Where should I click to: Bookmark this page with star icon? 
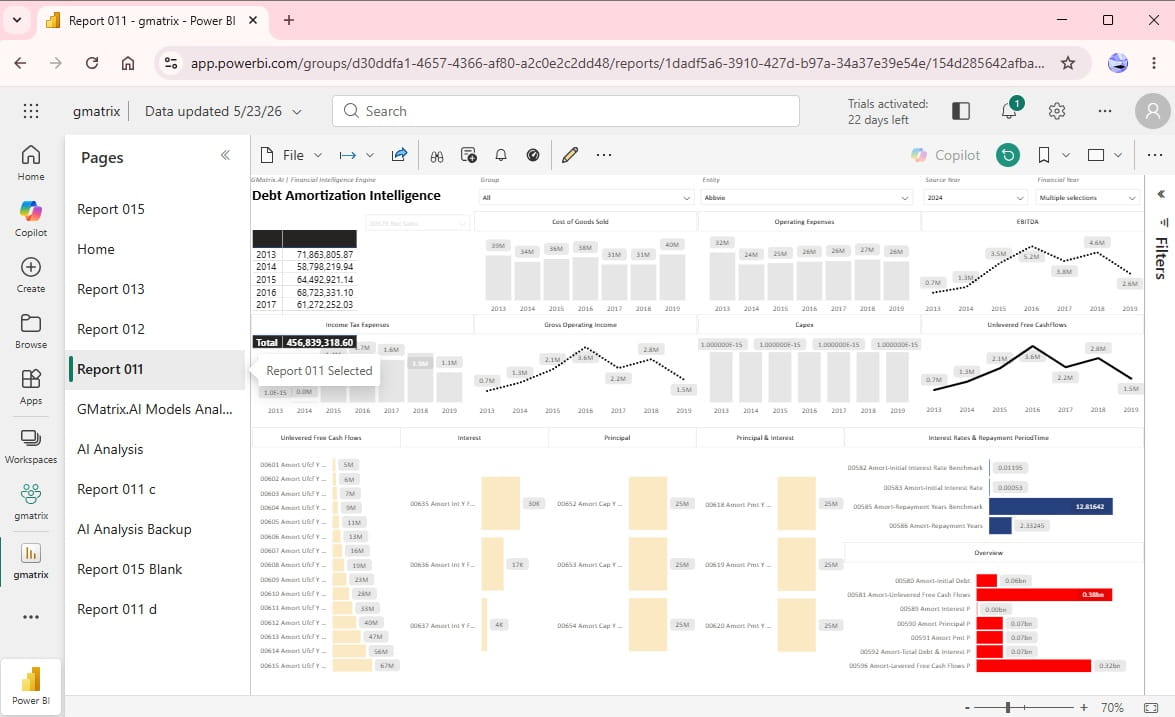pos(1068,63)
